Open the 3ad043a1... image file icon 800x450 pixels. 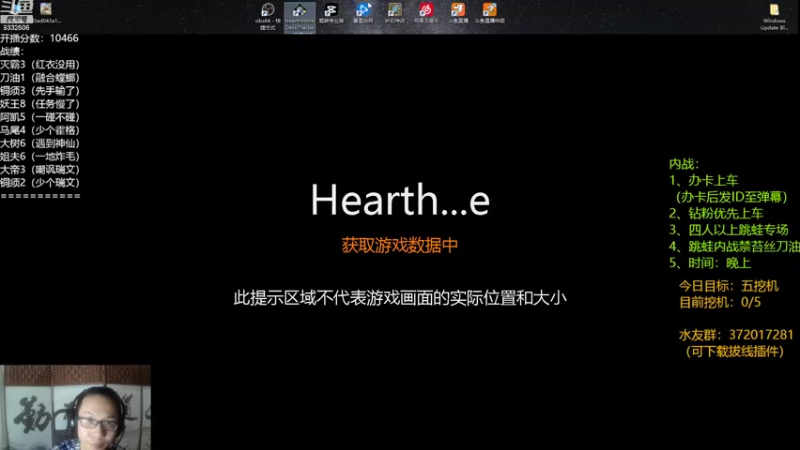tap(46, 13)
